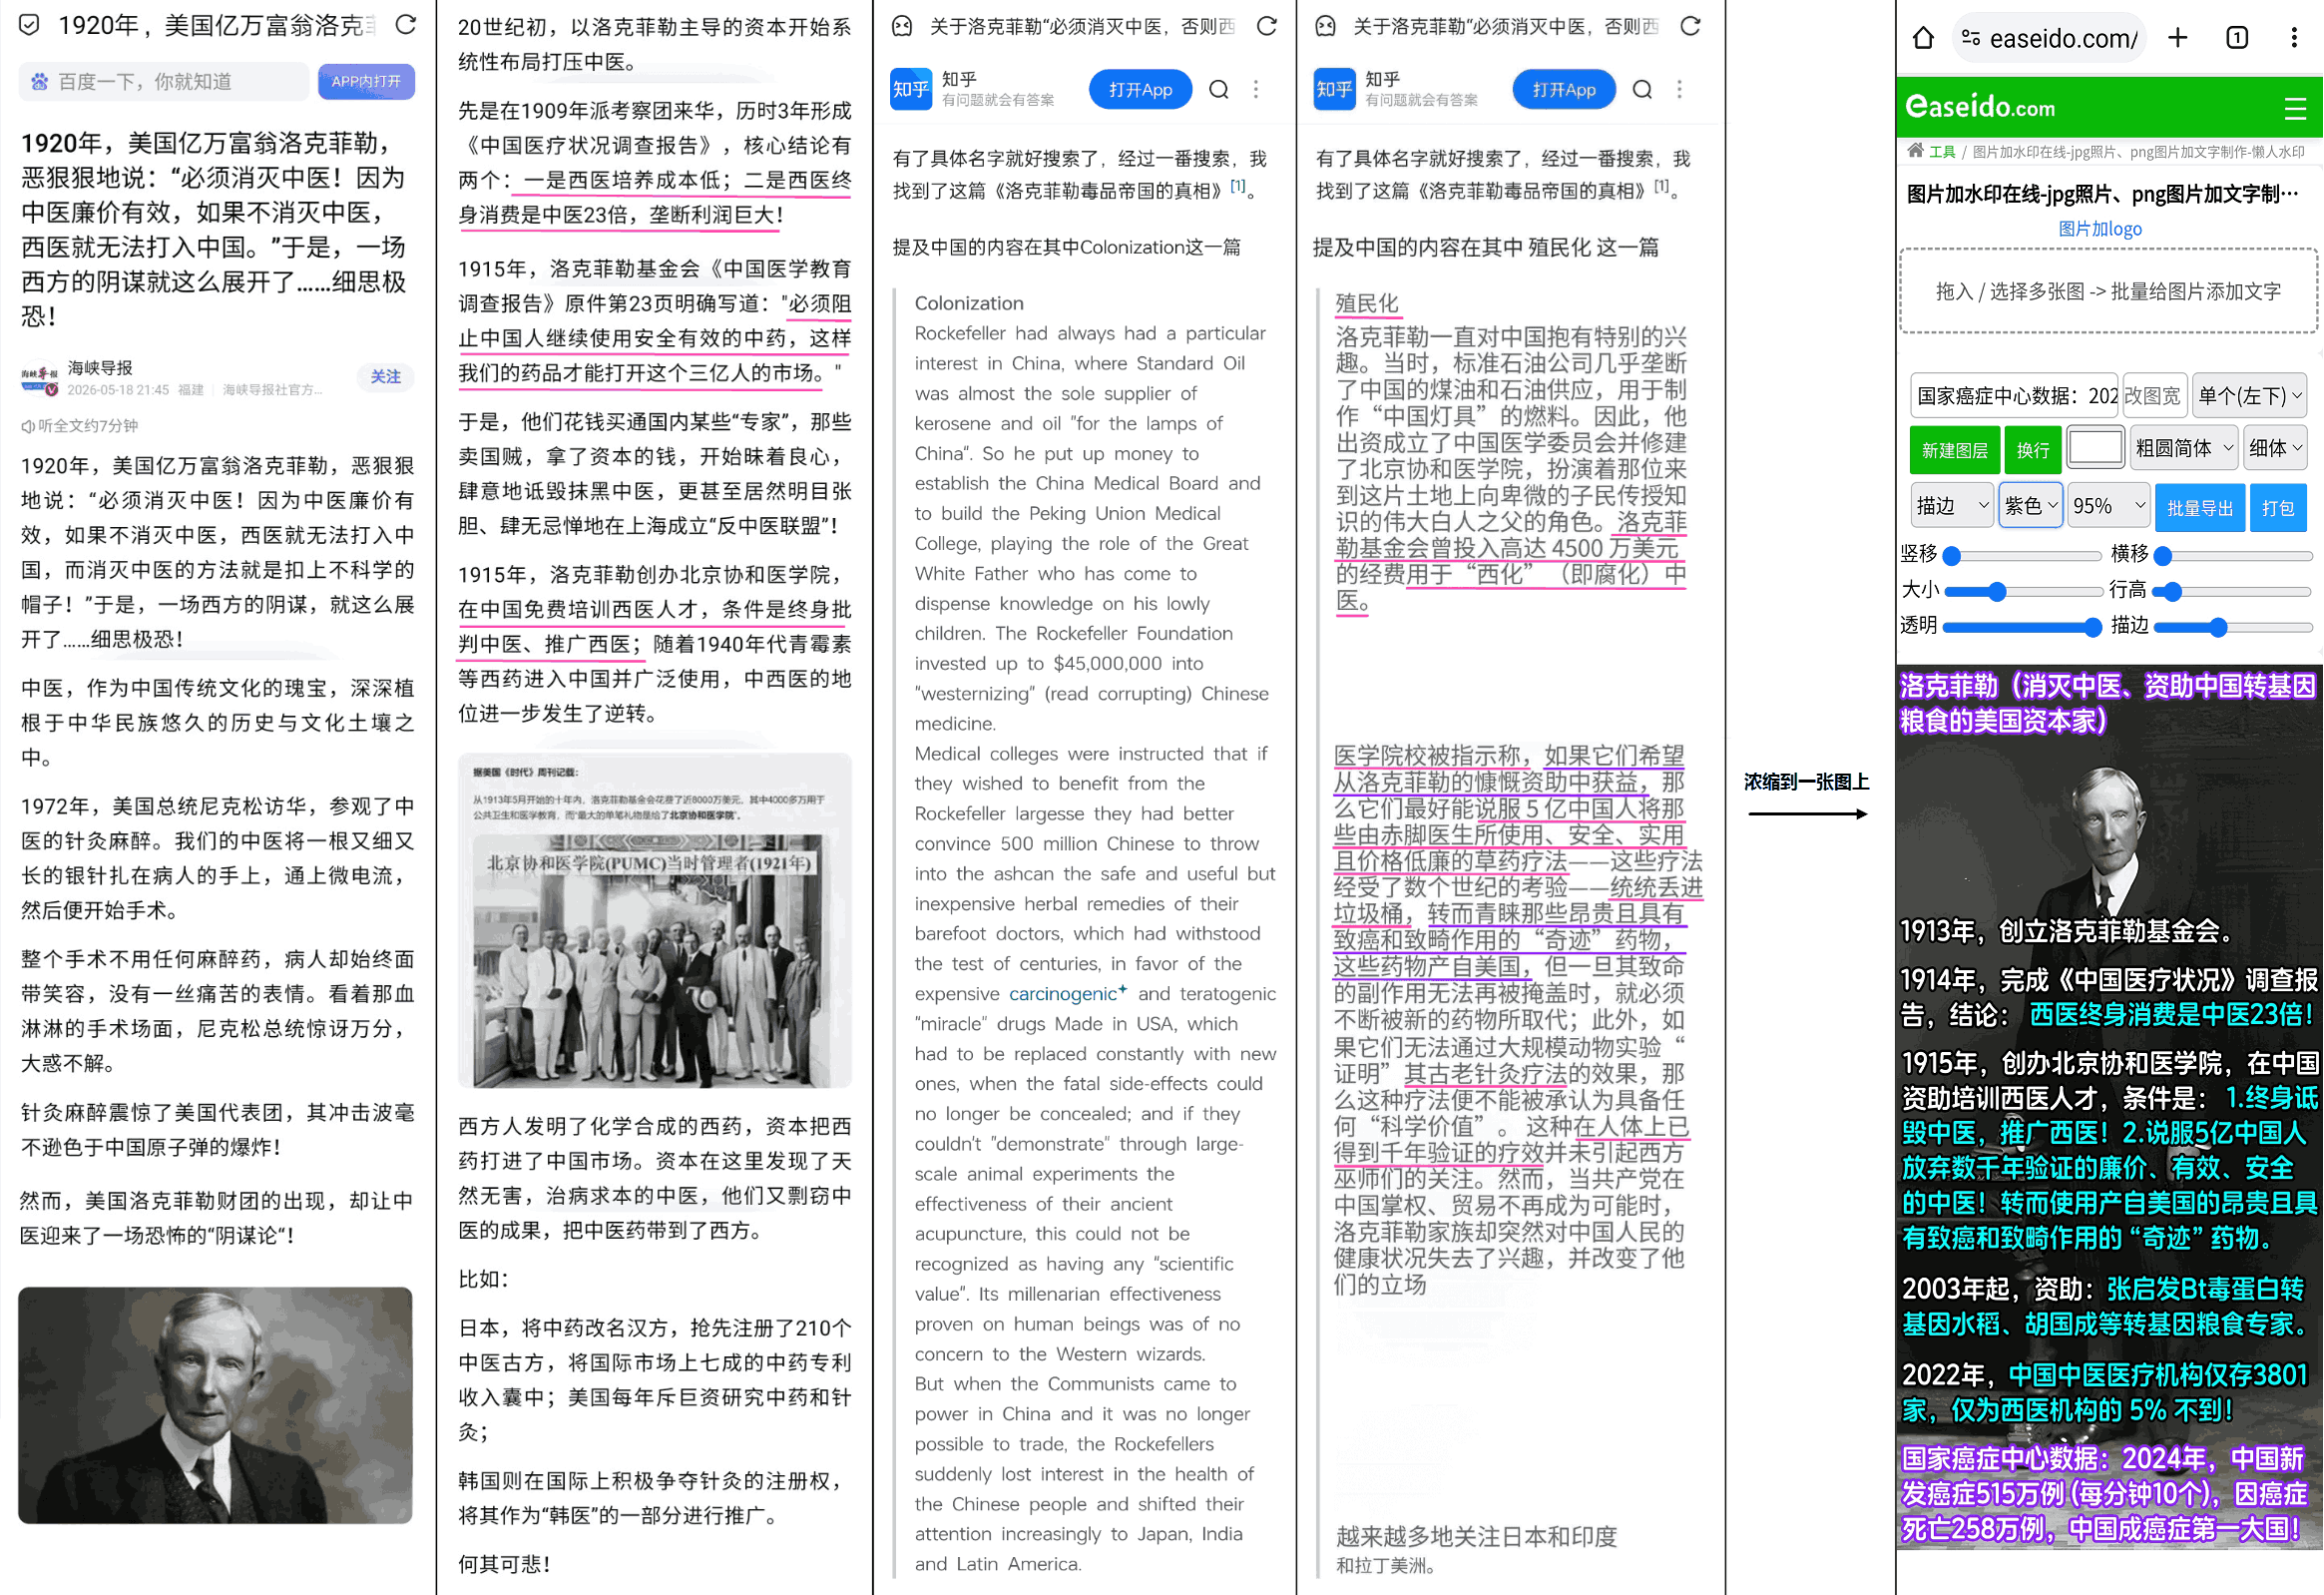Open footnote [1] on the translated 殖民化 page
Viewport: 2324px width, 1595px height.
1662,185
